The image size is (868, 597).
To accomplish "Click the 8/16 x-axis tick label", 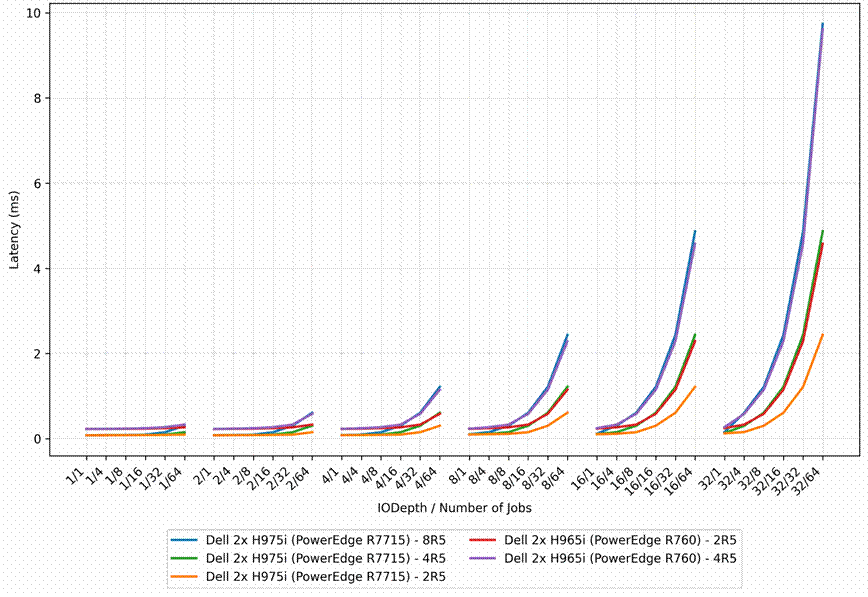I will click(x=515, y=478).
